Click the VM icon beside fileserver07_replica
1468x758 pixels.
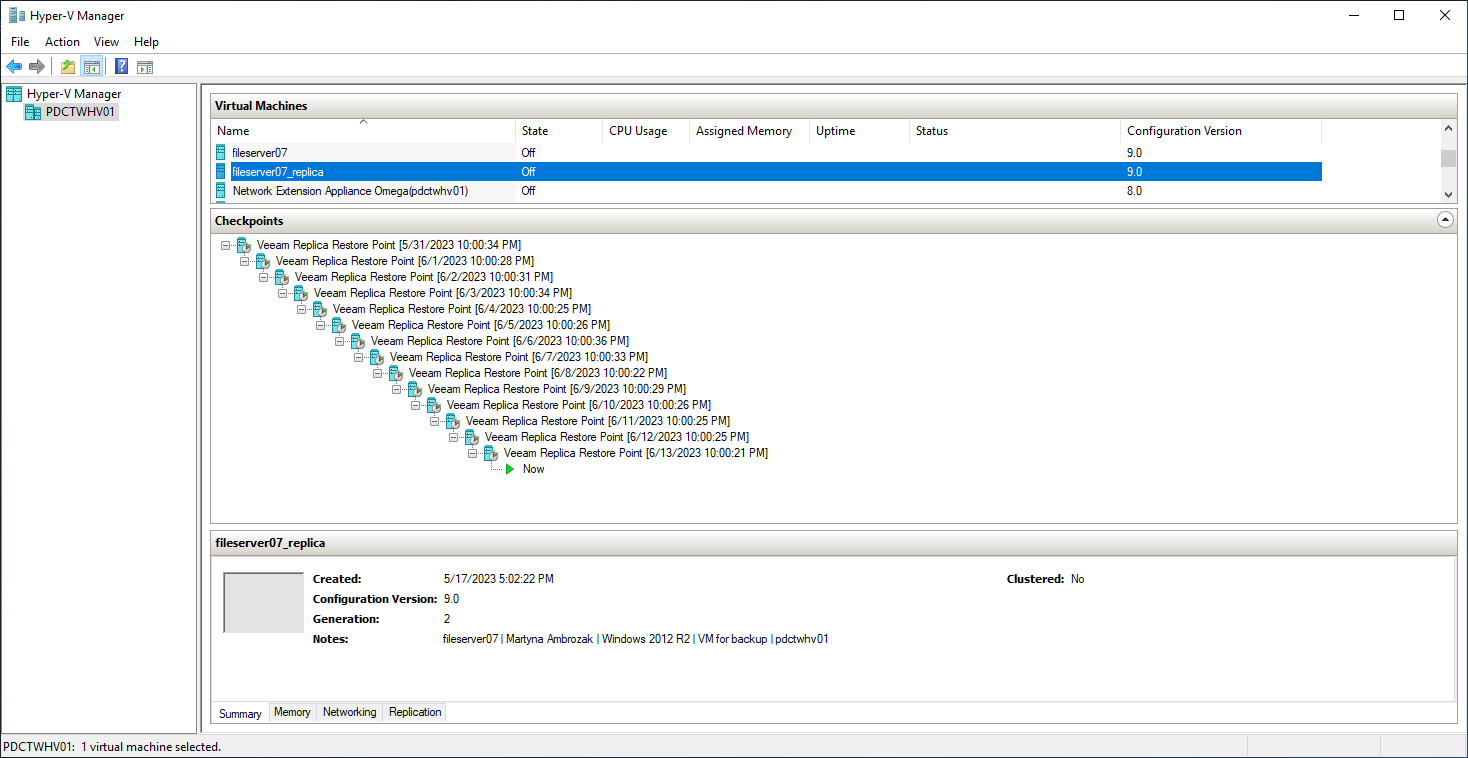(221, 172)
